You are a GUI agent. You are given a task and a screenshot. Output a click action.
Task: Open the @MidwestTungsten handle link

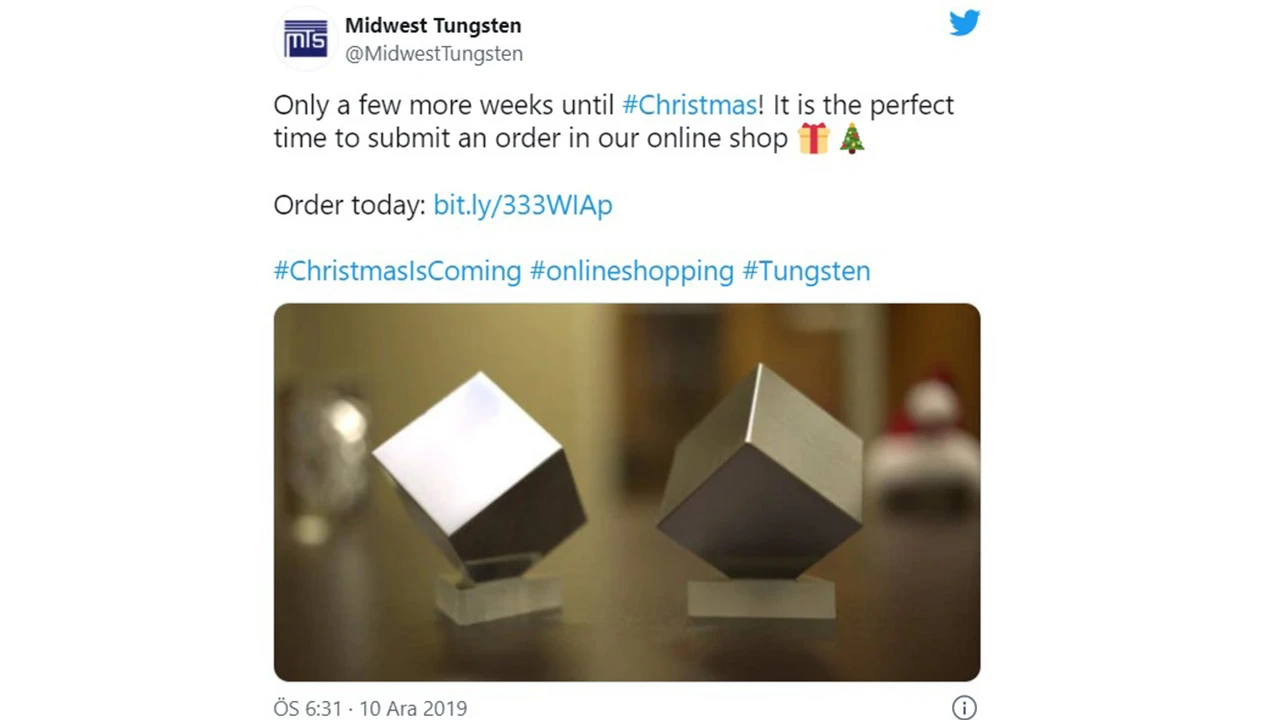(434, 54)
